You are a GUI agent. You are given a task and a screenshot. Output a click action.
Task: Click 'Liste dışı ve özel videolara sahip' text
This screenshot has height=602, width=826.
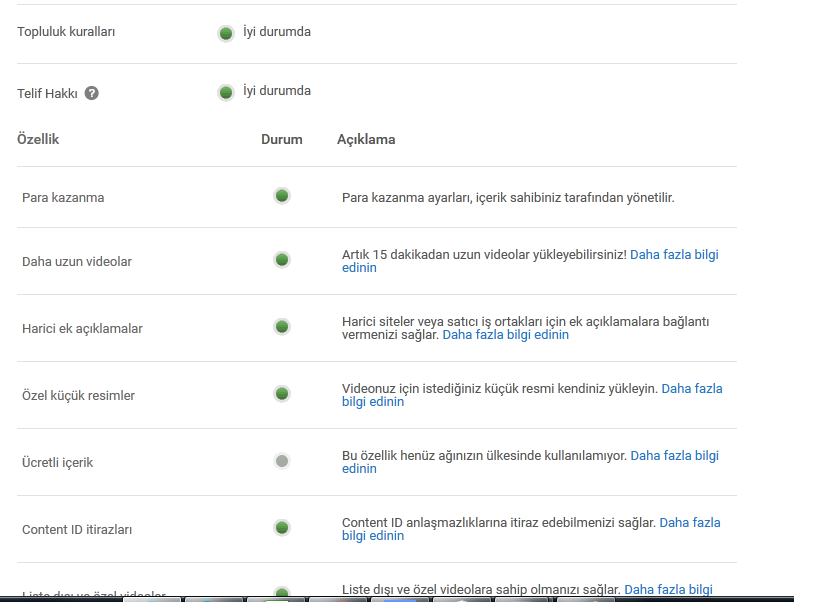[481, 589]
